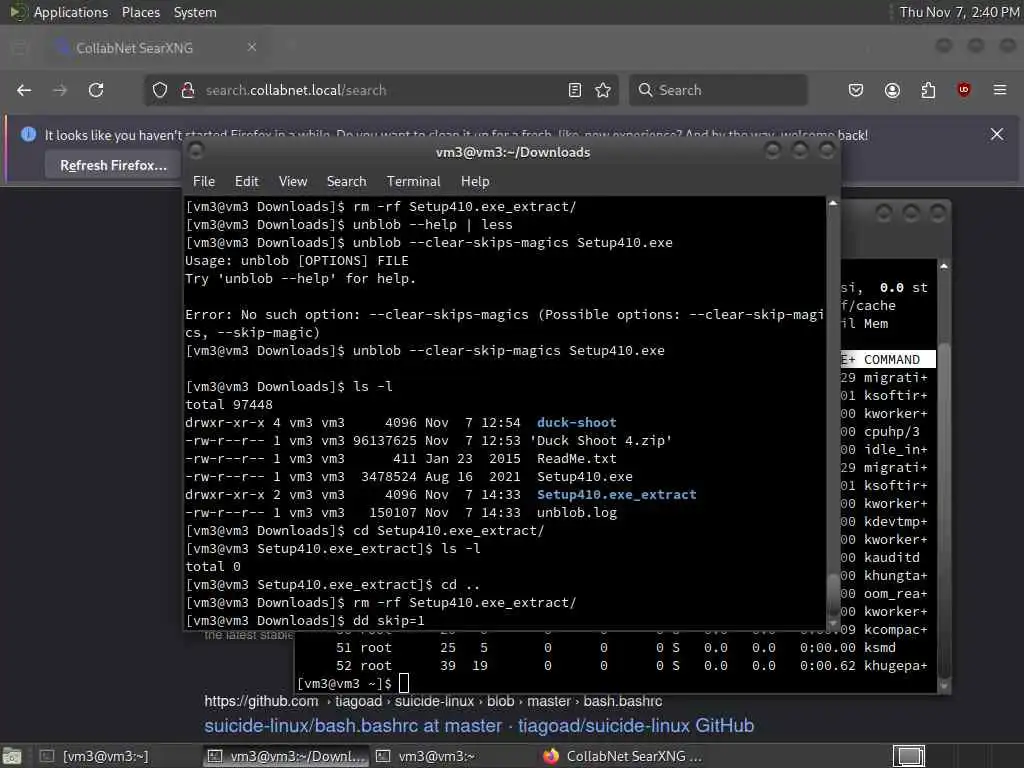The height and width of the screenshot is (768, 1024).
Task: Bookmark this page with the star
Action: pyautogui.click(x=603, y=90)
